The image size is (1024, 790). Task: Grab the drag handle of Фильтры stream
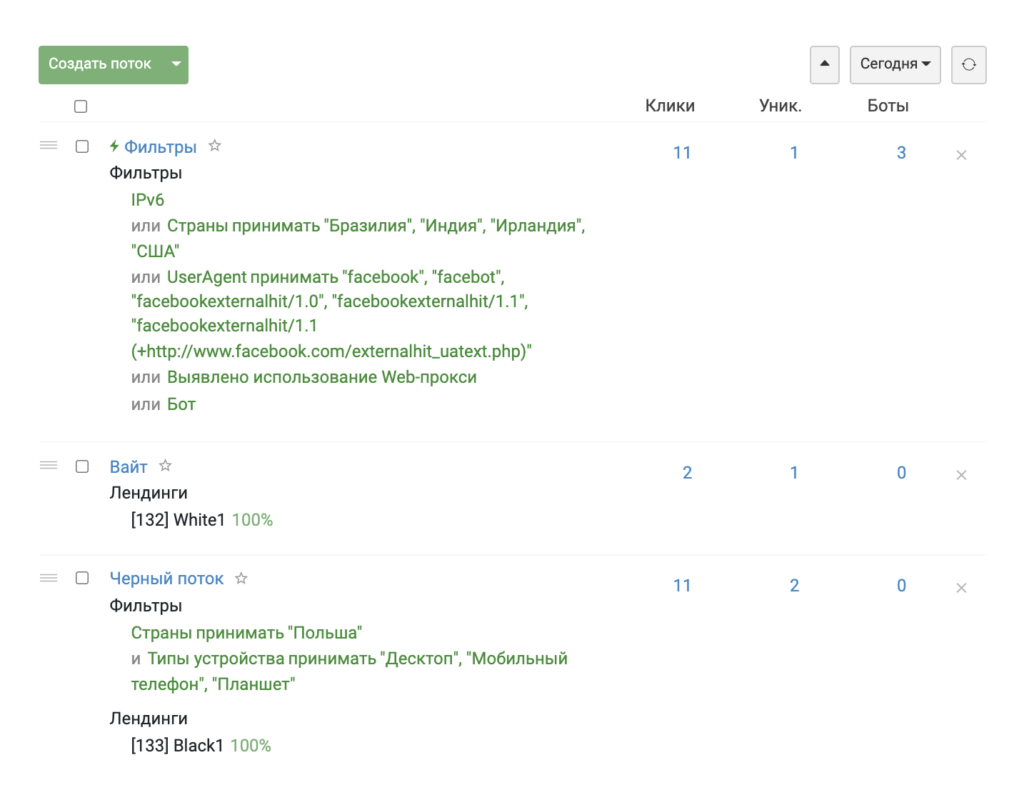(x=48, y=146)
